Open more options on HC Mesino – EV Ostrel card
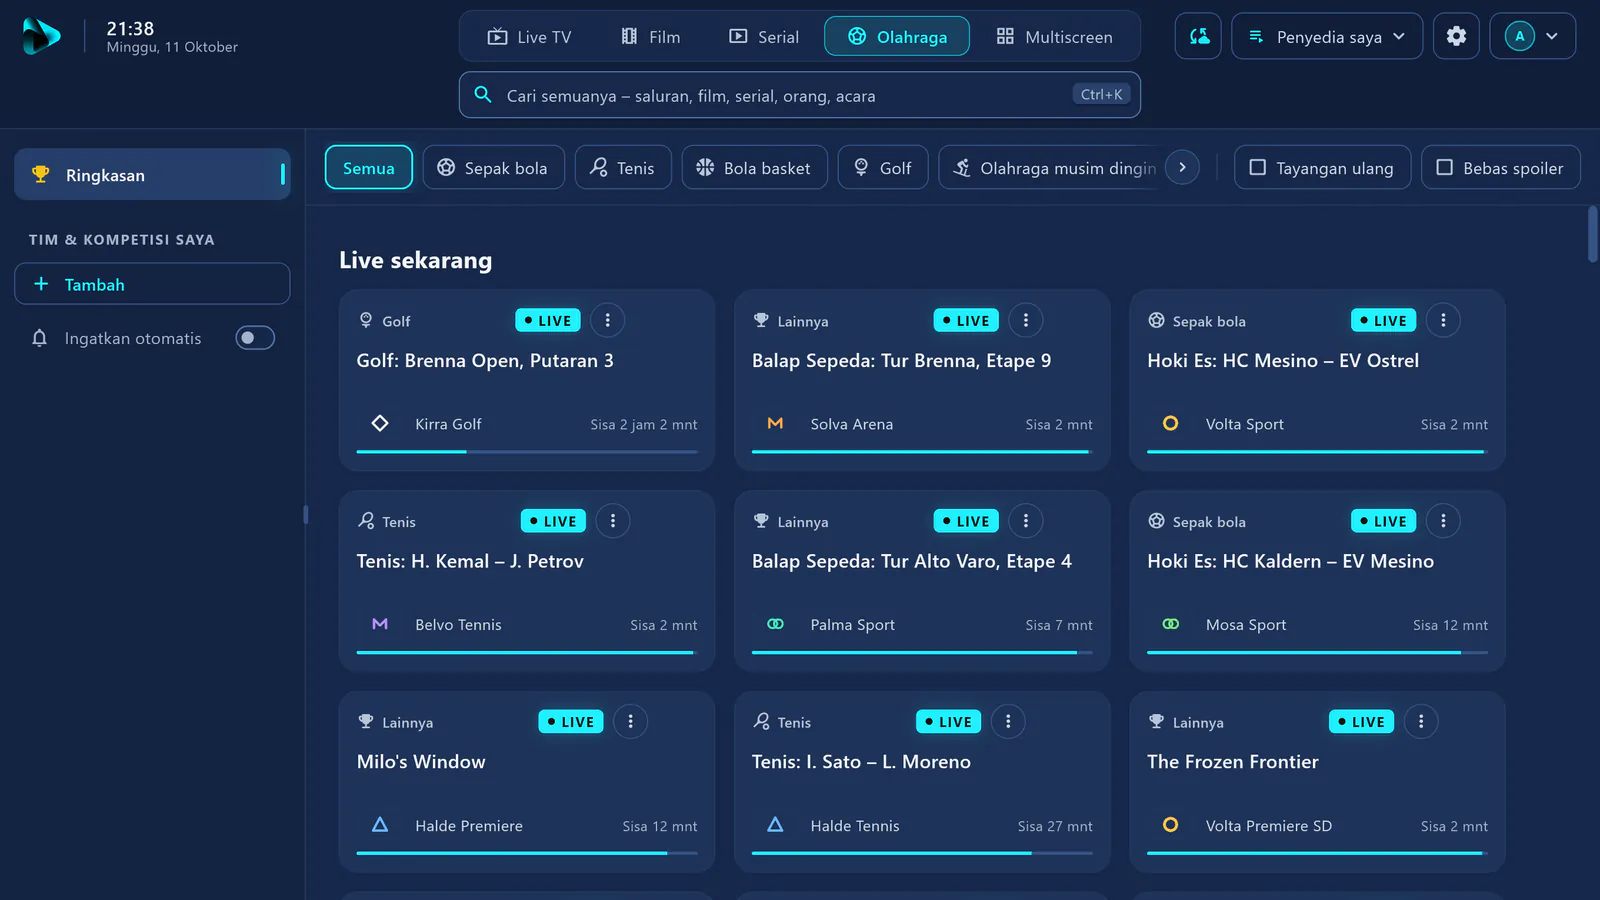 tap(1443, 320)
